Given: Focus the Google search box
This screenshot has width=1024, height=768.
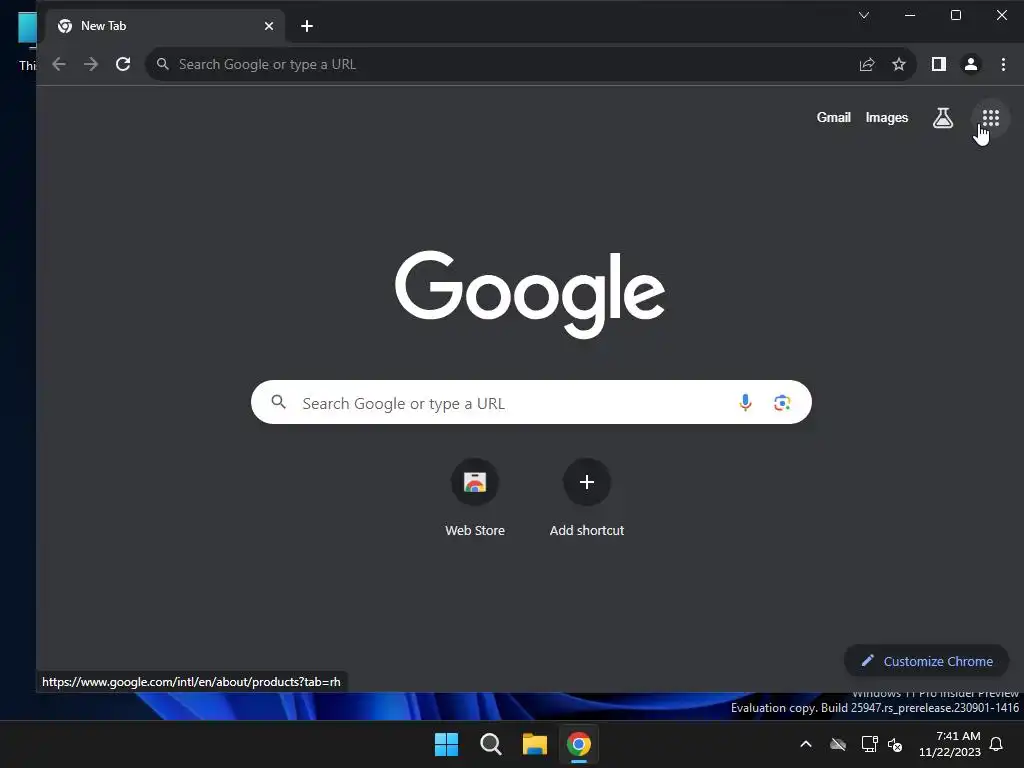Looking at the screenshot, I should [531, 402].
